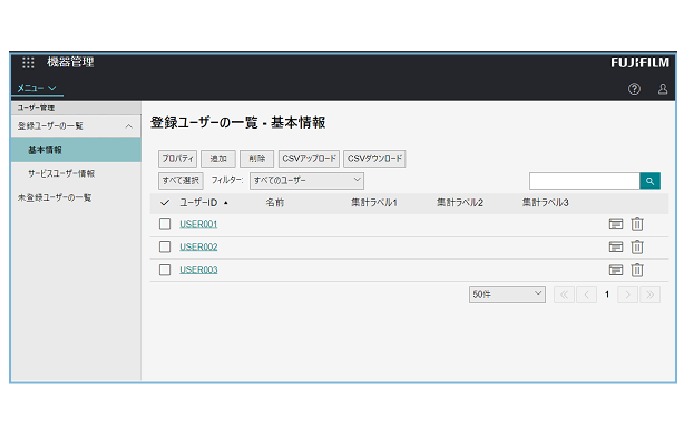686x431 pixels.
Task: Click the 追加 button
Action: [x=218, y=159]
